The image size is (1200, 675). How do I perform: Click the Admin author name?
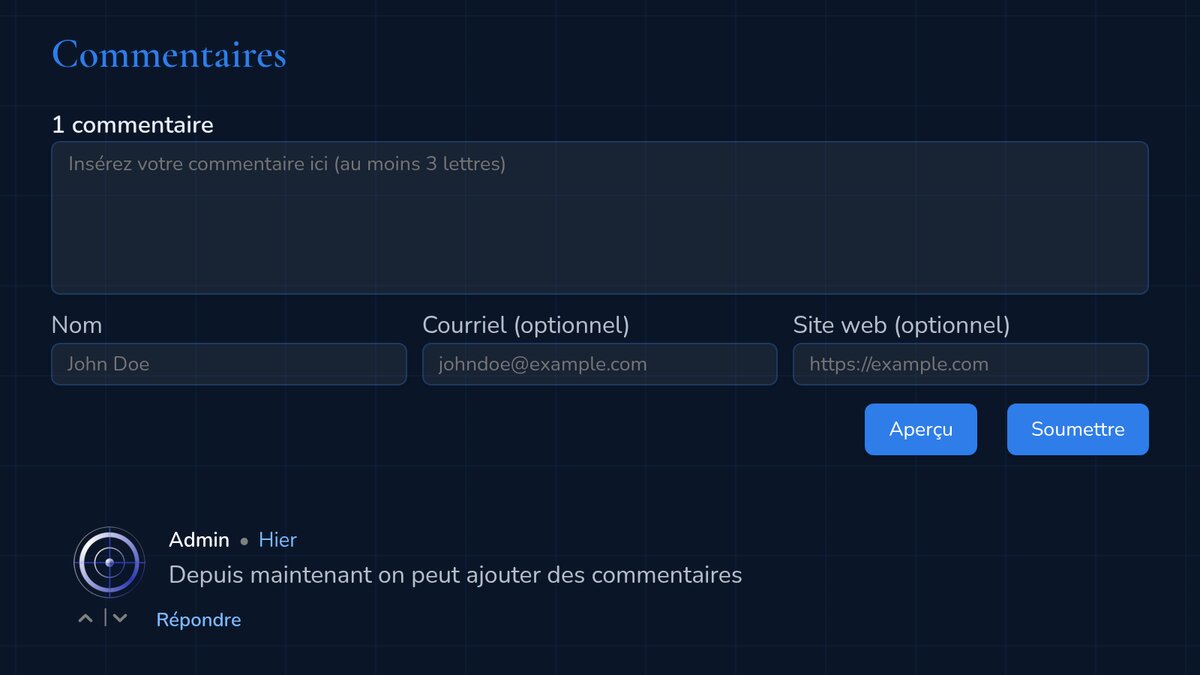pos(199,540)
